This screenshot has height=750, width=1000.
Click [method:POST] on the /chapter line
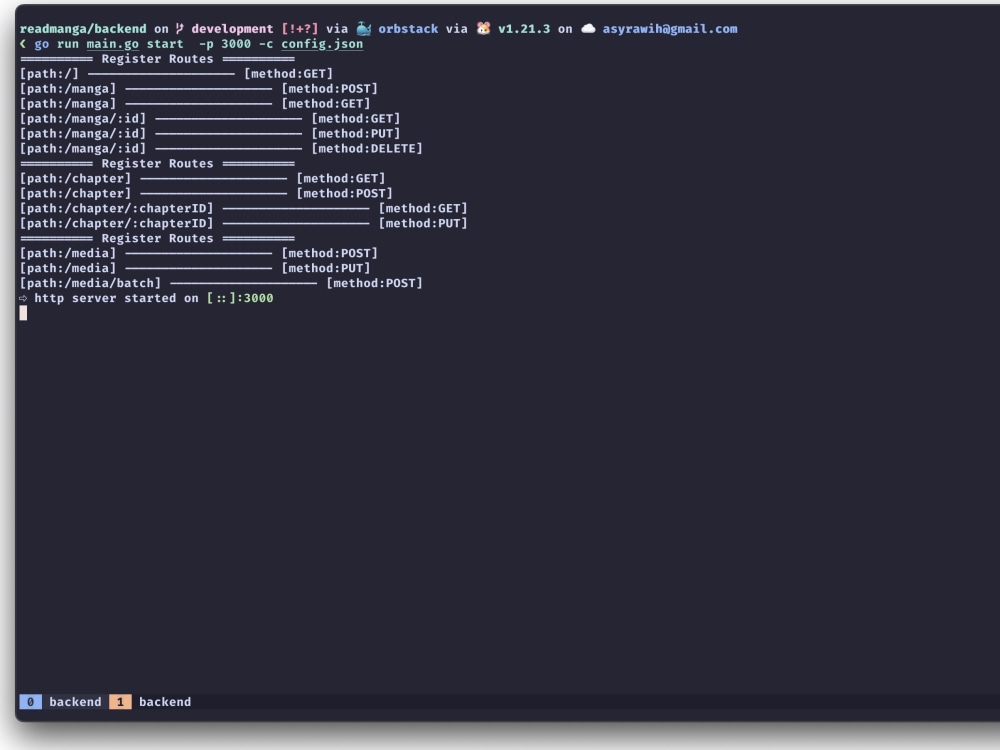tap(344, 193)
